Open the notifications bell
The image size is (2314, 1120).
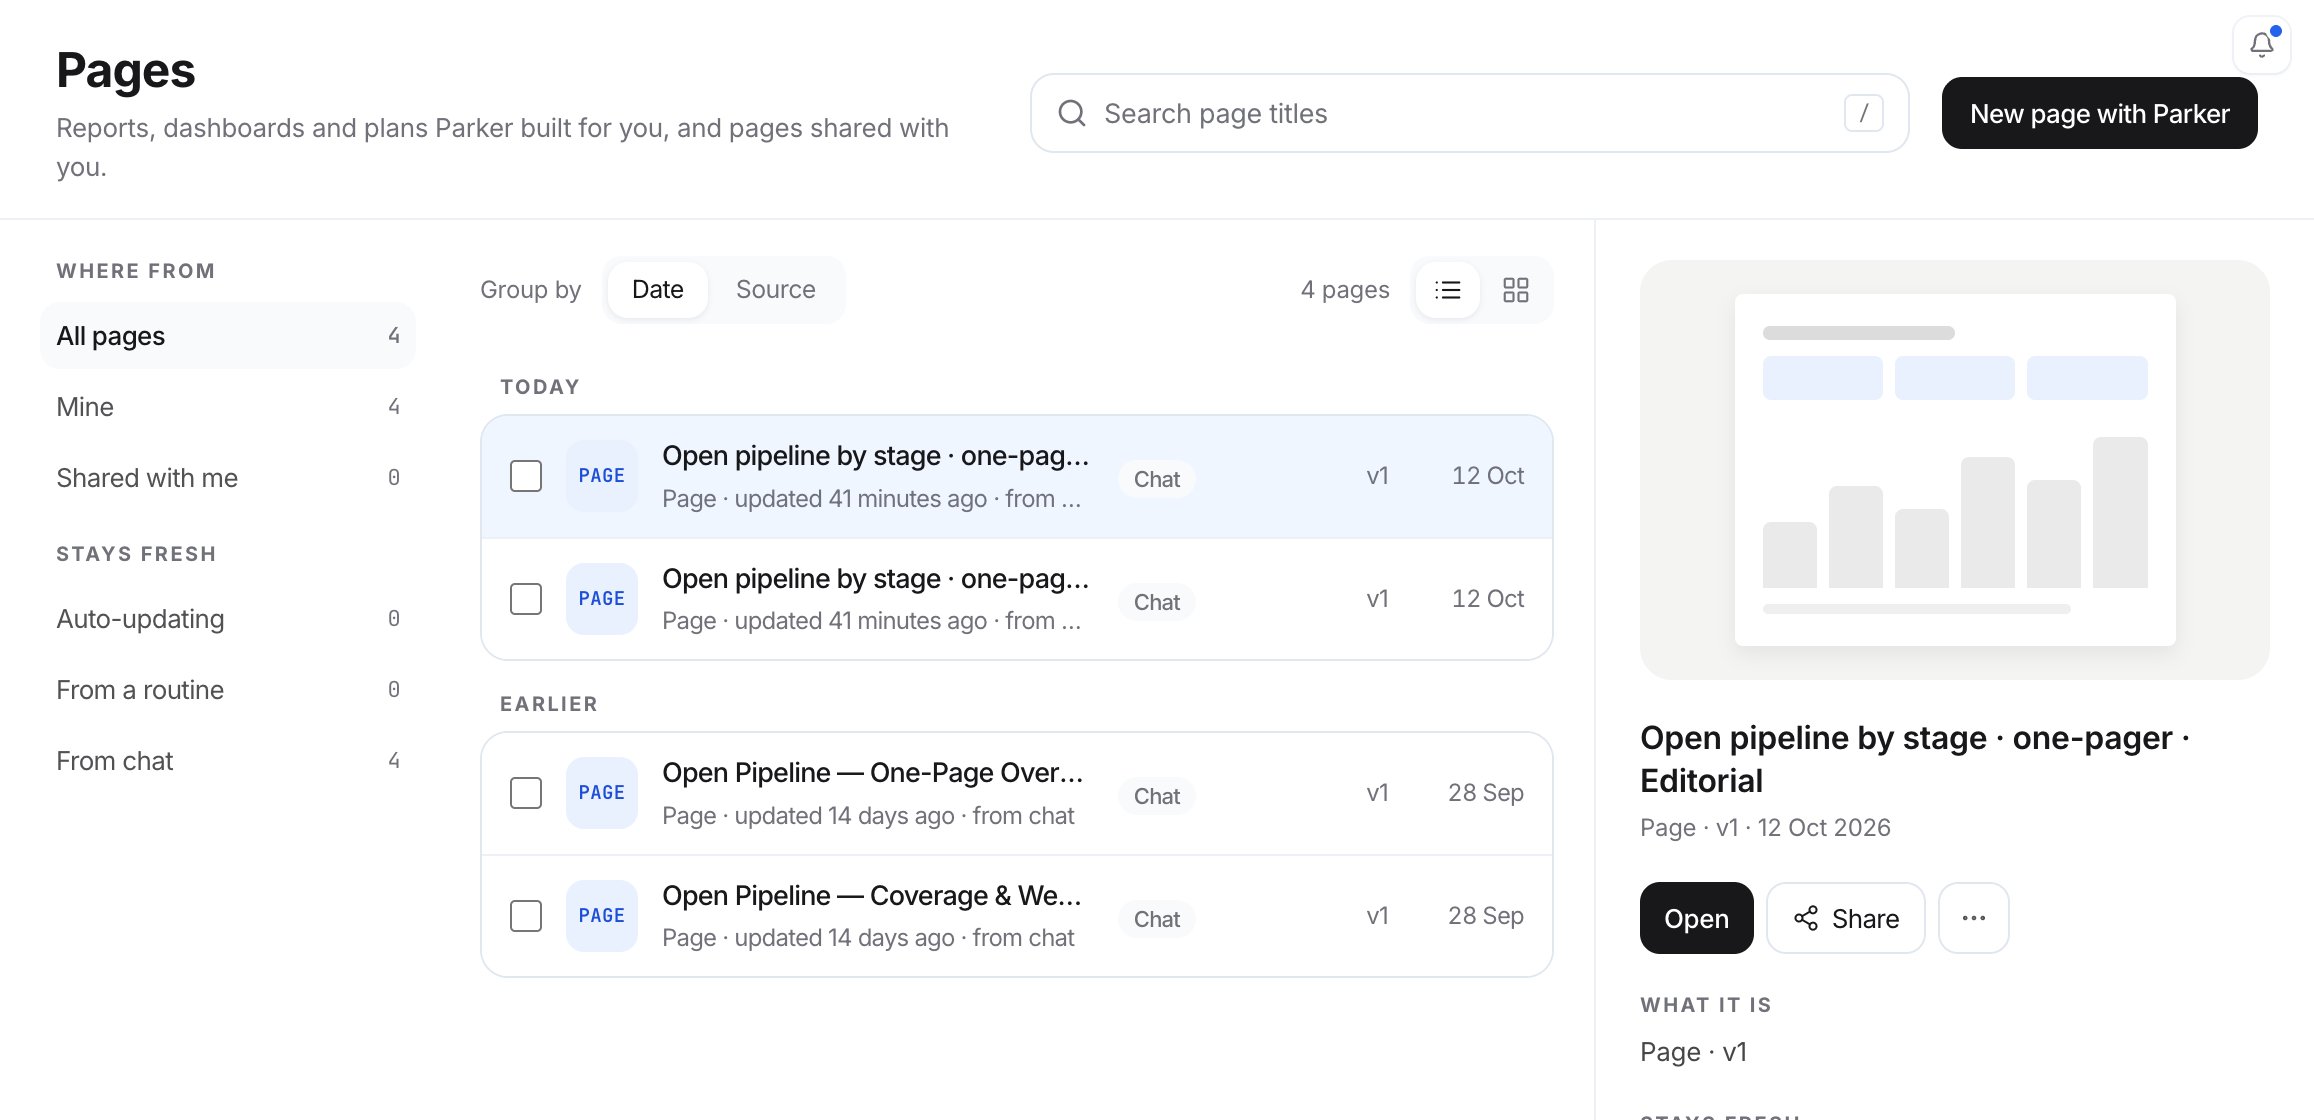2261,45
